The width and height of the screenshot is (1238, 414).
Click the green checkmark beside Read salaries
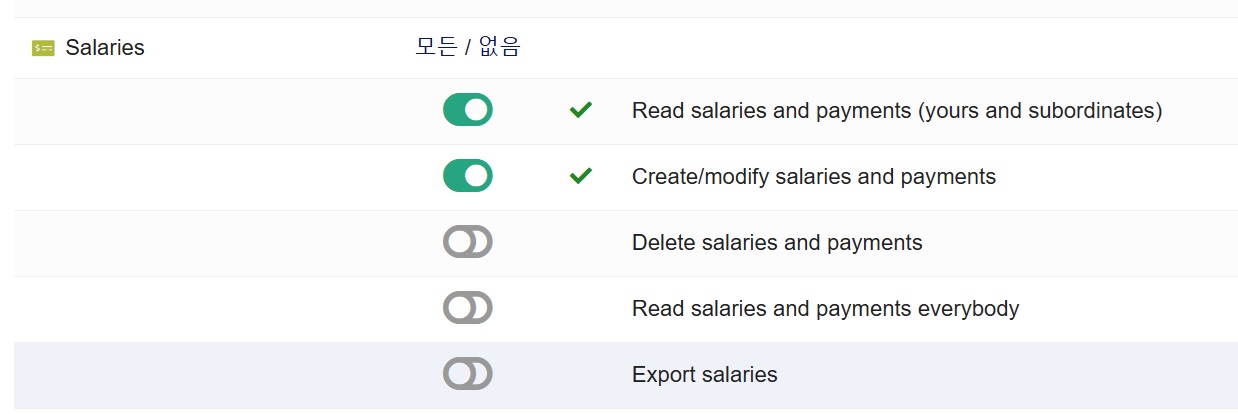tap(580, 110)
